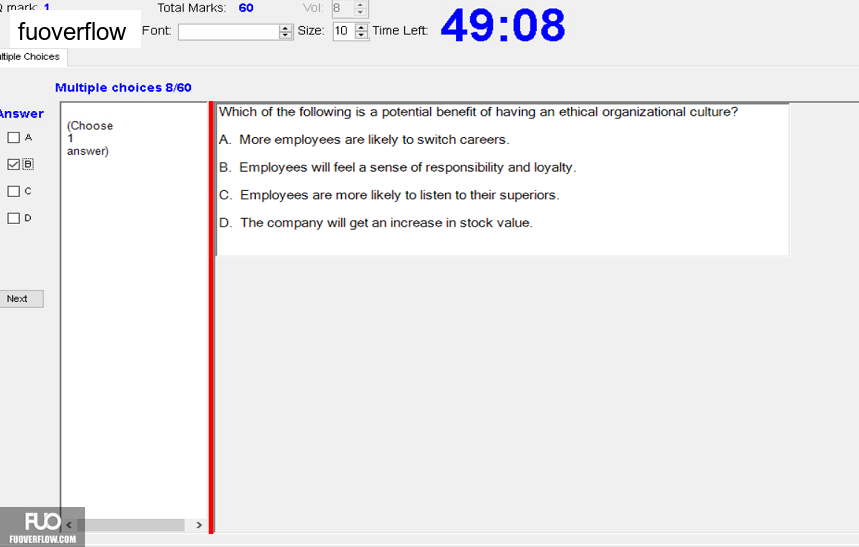Click the Size value field
The height and width of the screenshot is (547, 859).
click(x=343, y=31)
